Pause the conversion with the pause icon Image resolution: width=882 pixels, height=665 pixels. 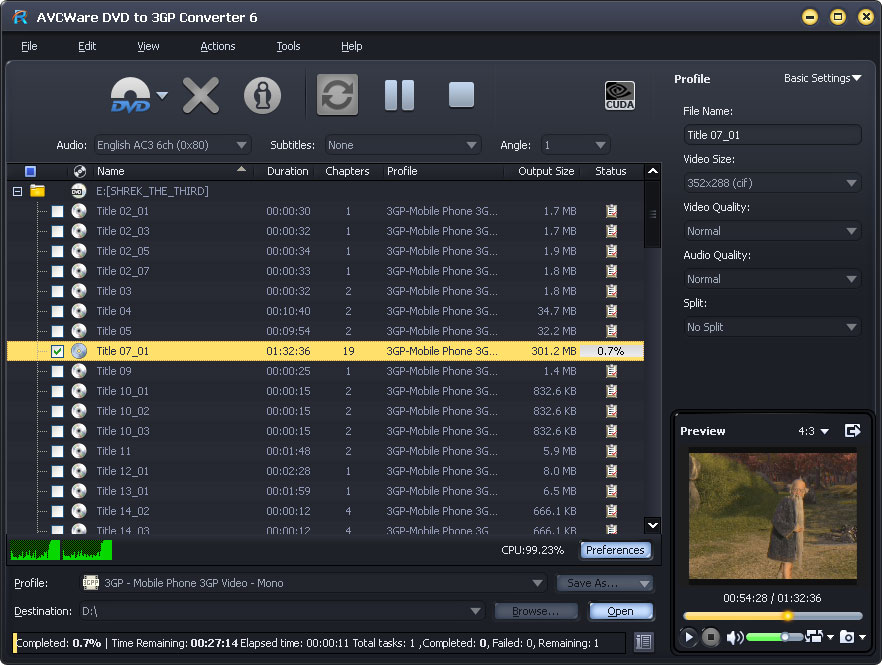(399, 95)
